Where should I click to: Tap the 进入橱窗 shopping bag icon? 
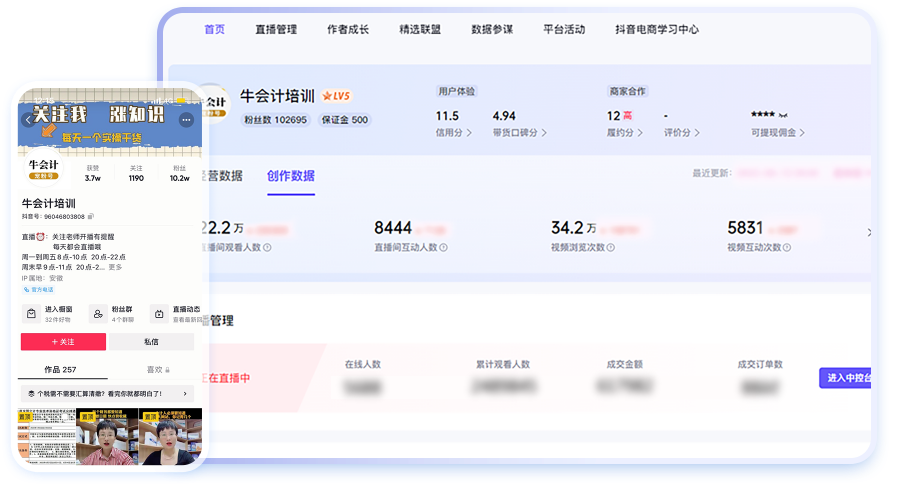pyautogui.click(x=32, y=314)
